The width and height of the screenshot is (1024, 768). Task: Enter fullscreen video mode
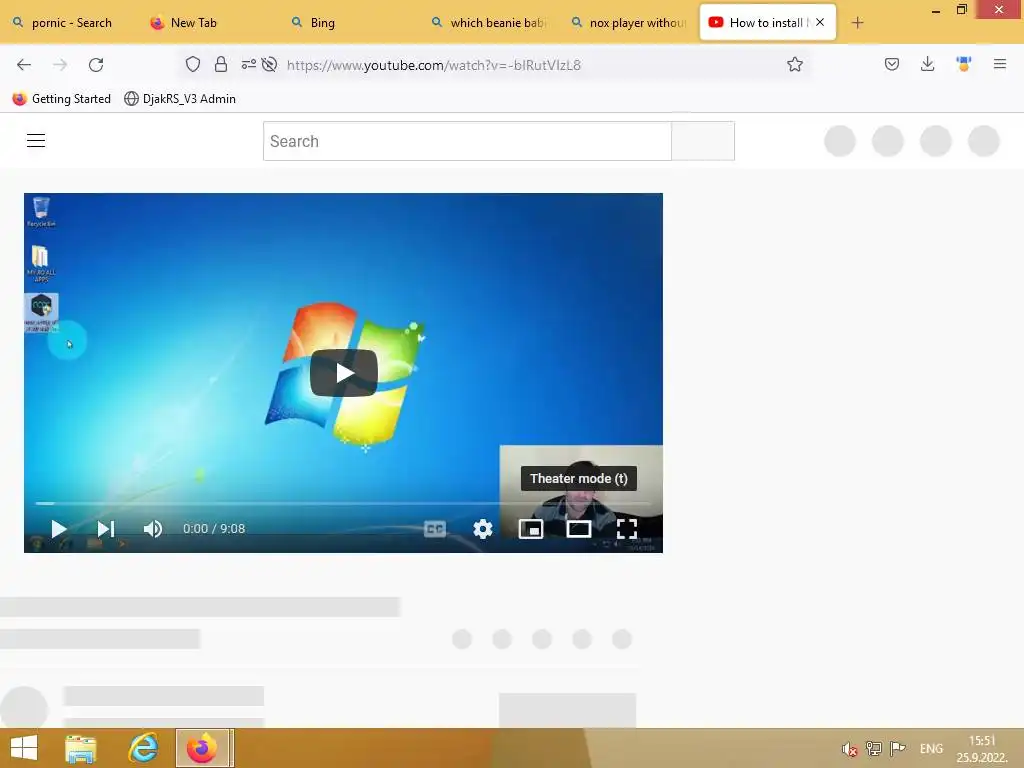tap(627, 529)
